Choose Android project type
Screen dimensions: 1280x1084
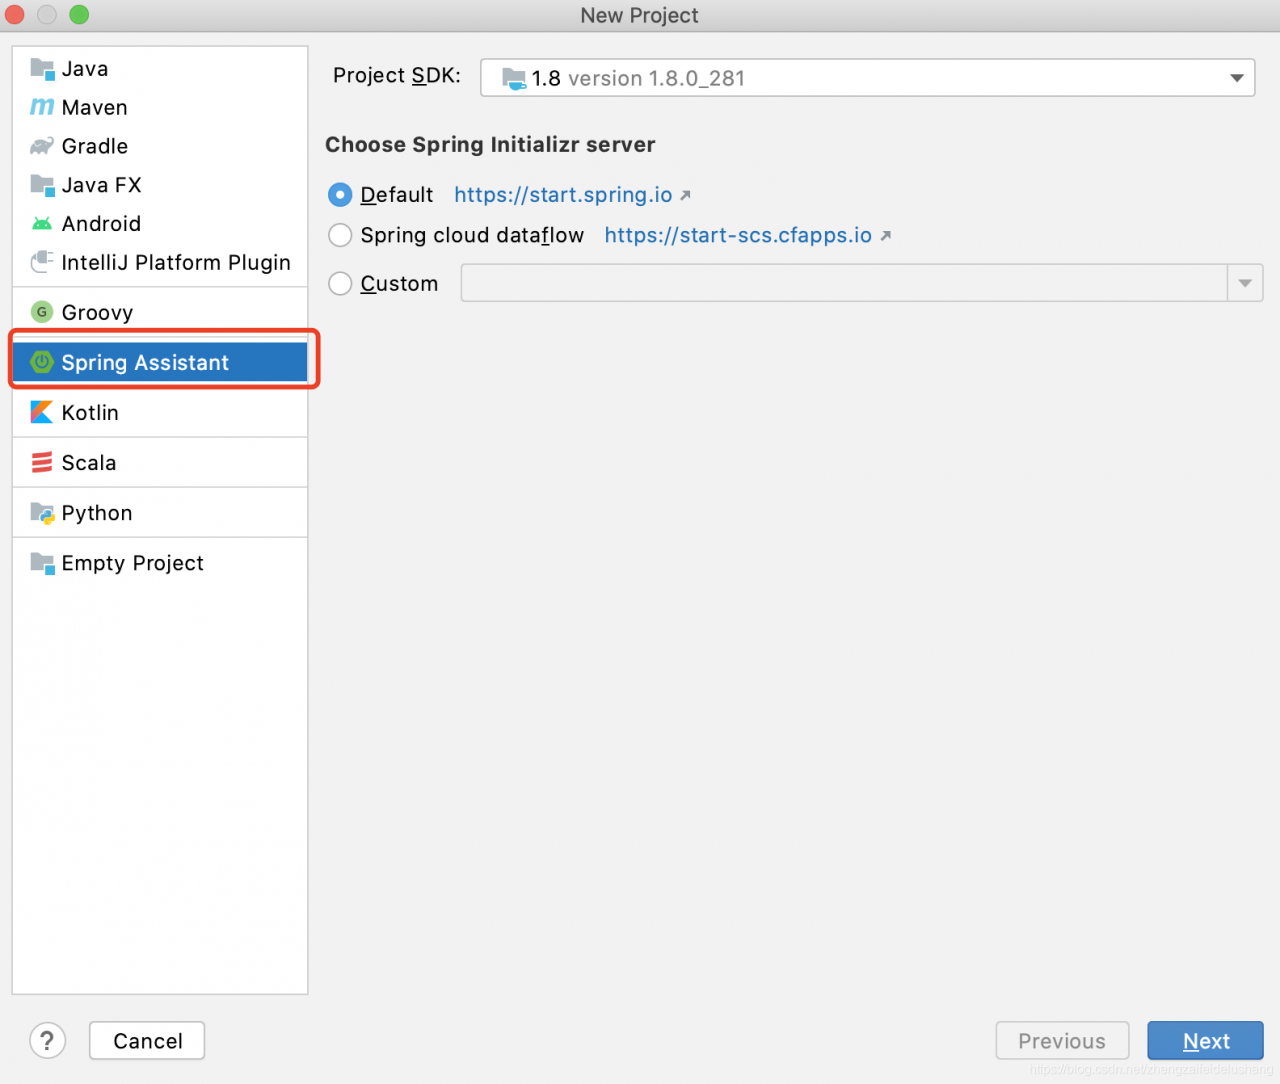[160, 224]
